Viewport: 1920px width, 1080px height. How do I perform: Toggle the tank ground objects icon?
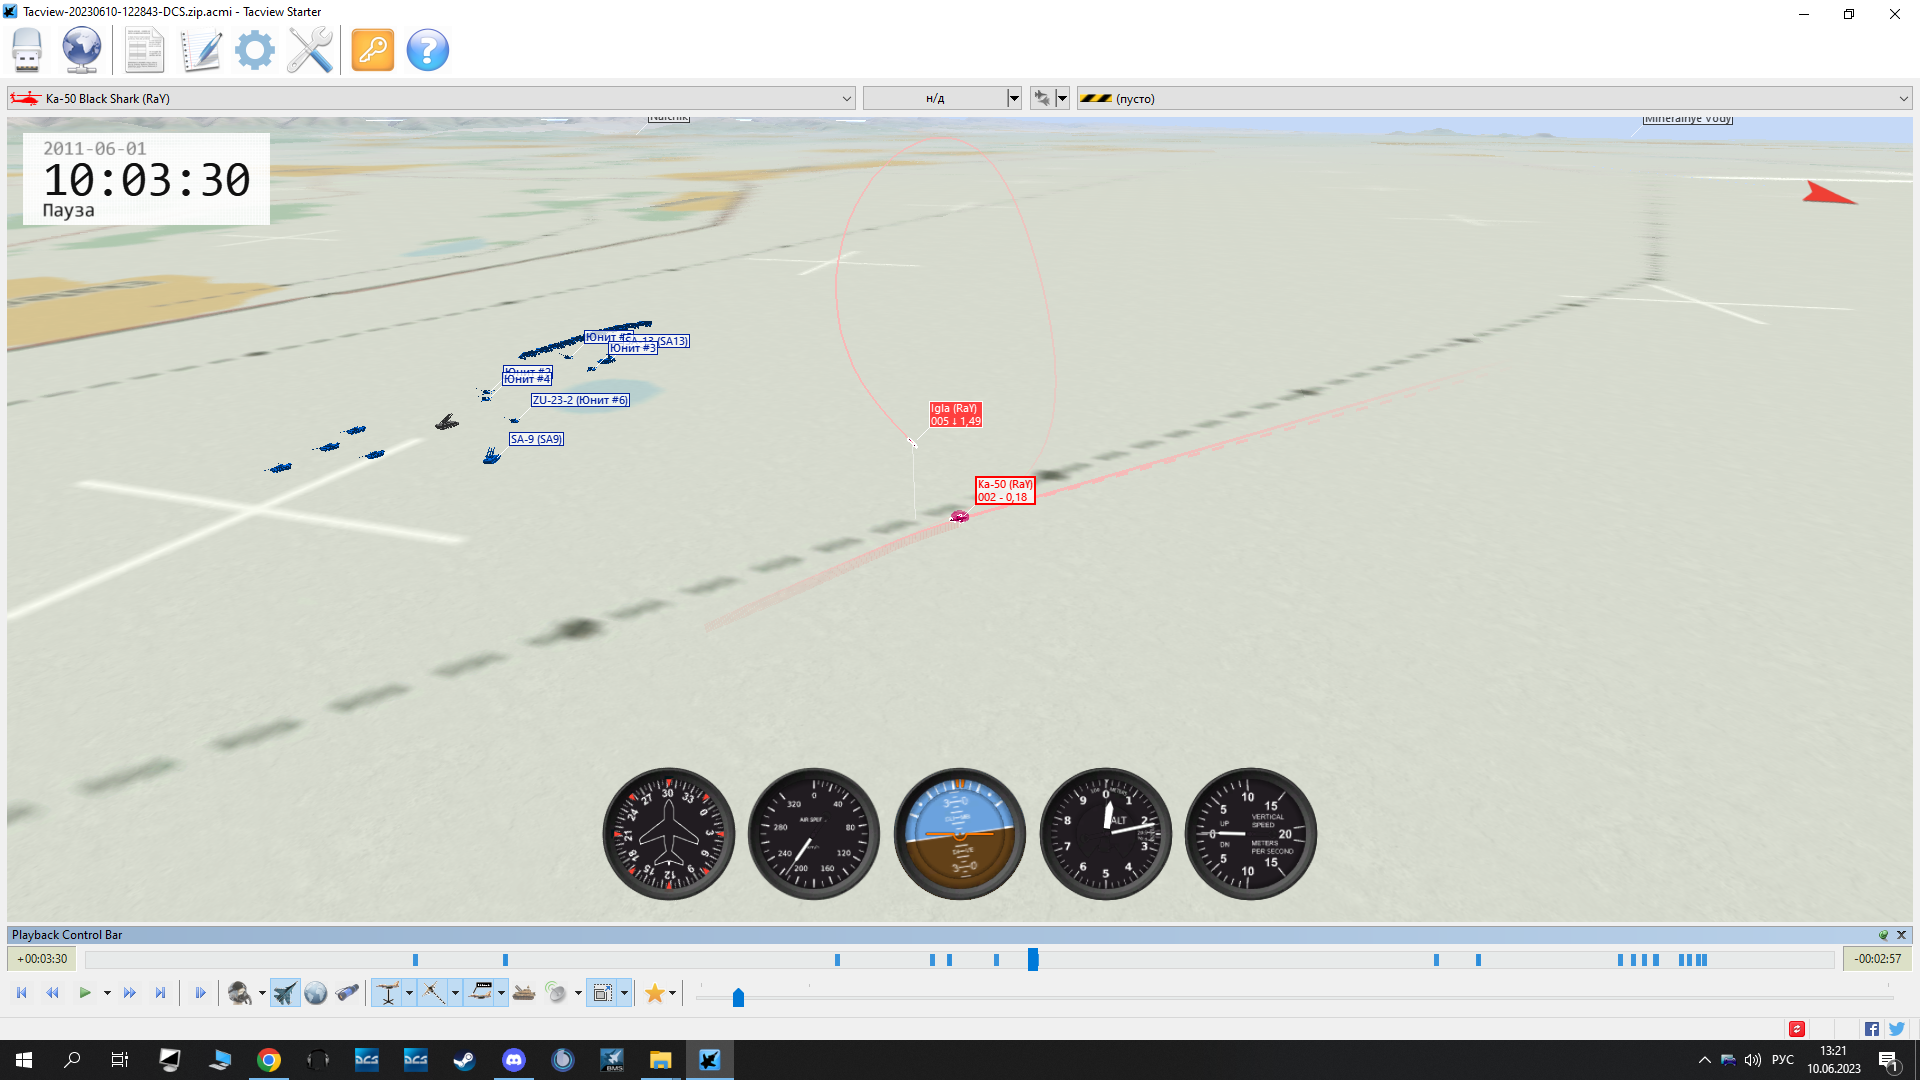point(524,993)
